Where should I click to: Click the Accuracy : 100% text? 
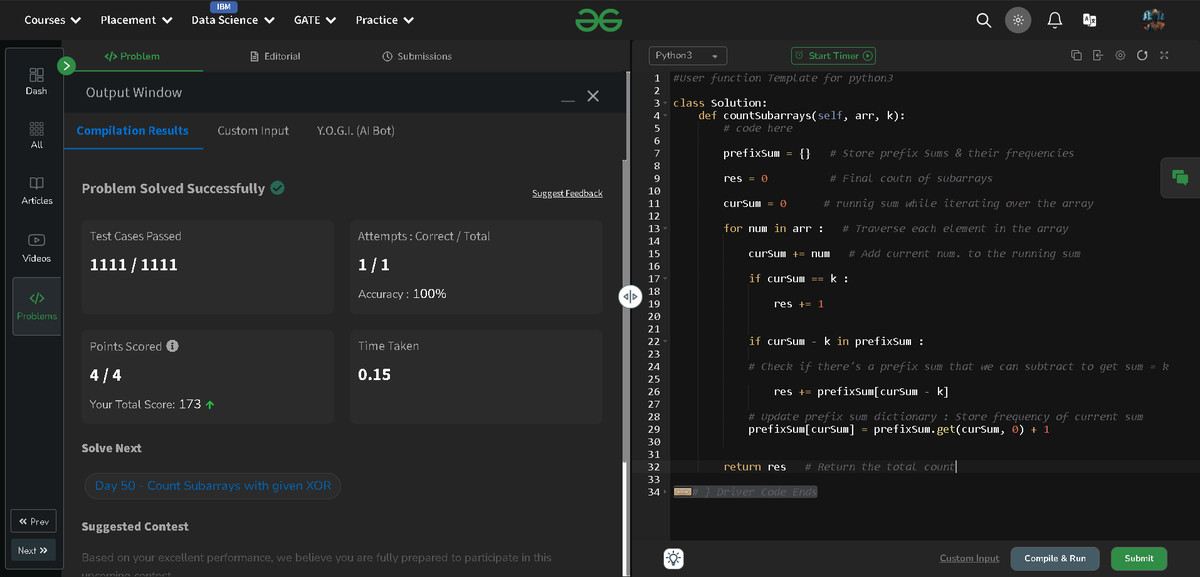[402, 294]
